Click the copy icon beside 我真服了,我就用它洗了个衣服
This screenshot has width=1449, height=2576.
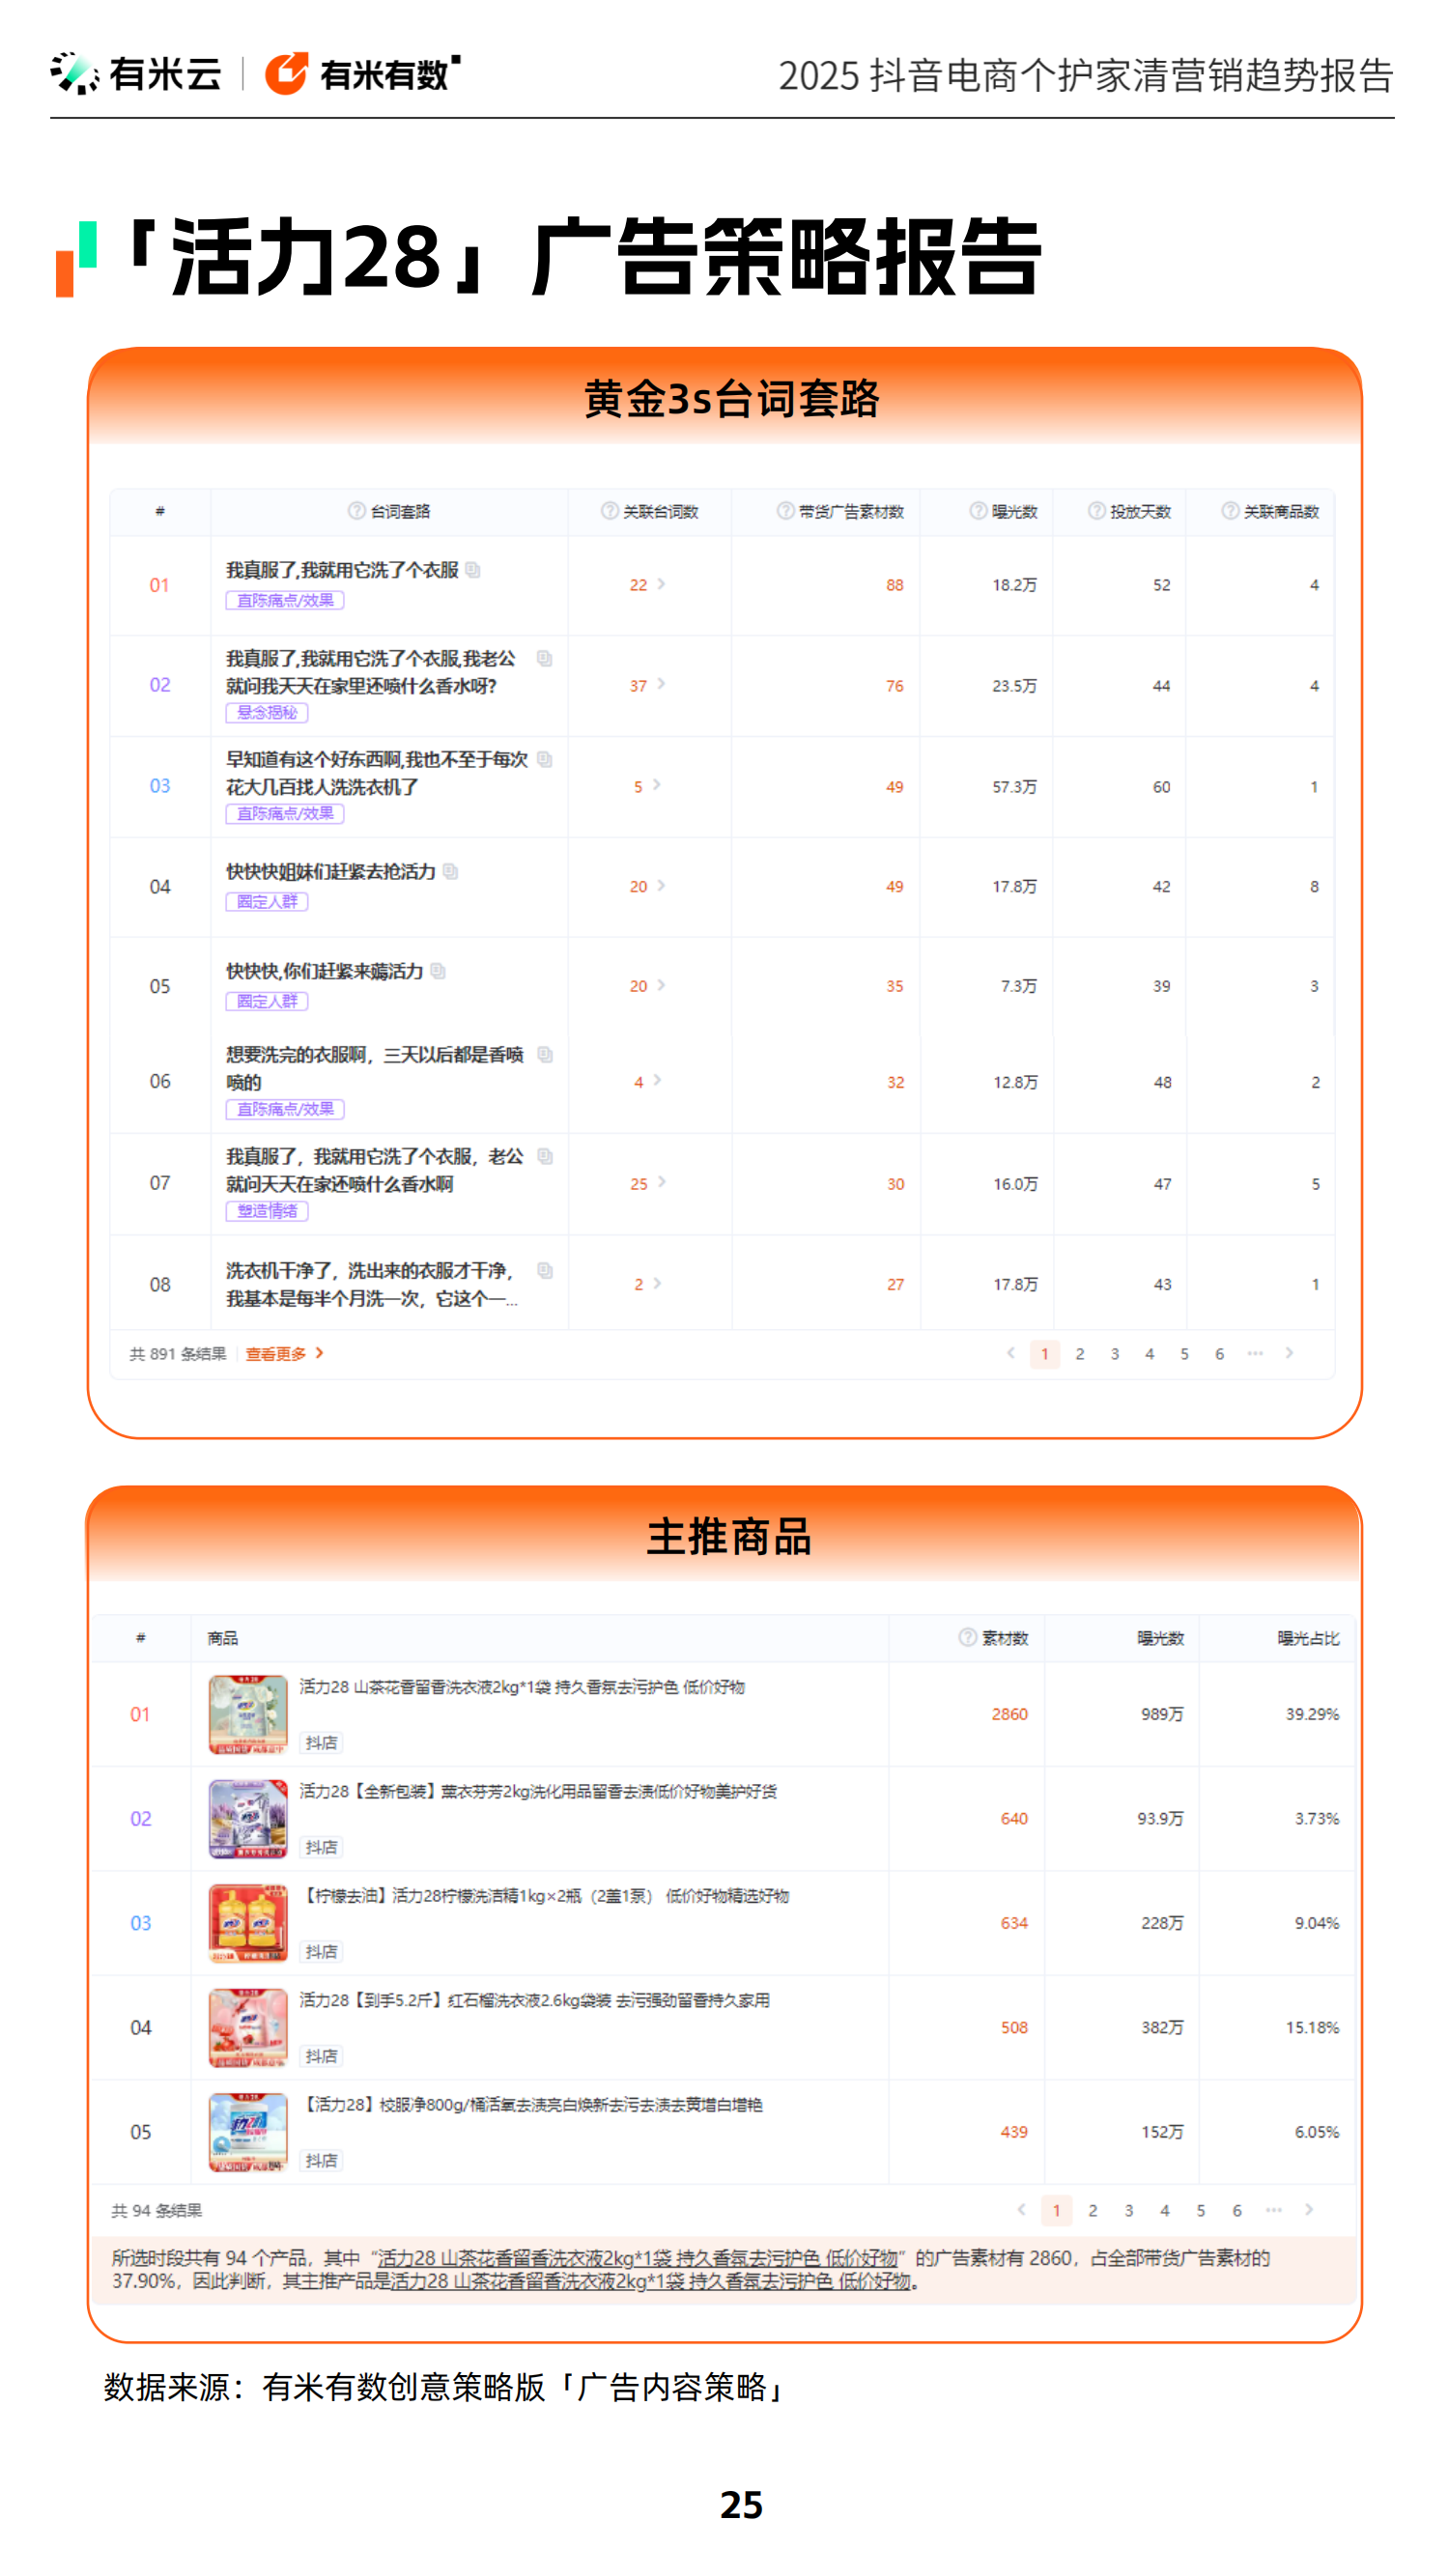coord(473,570)
